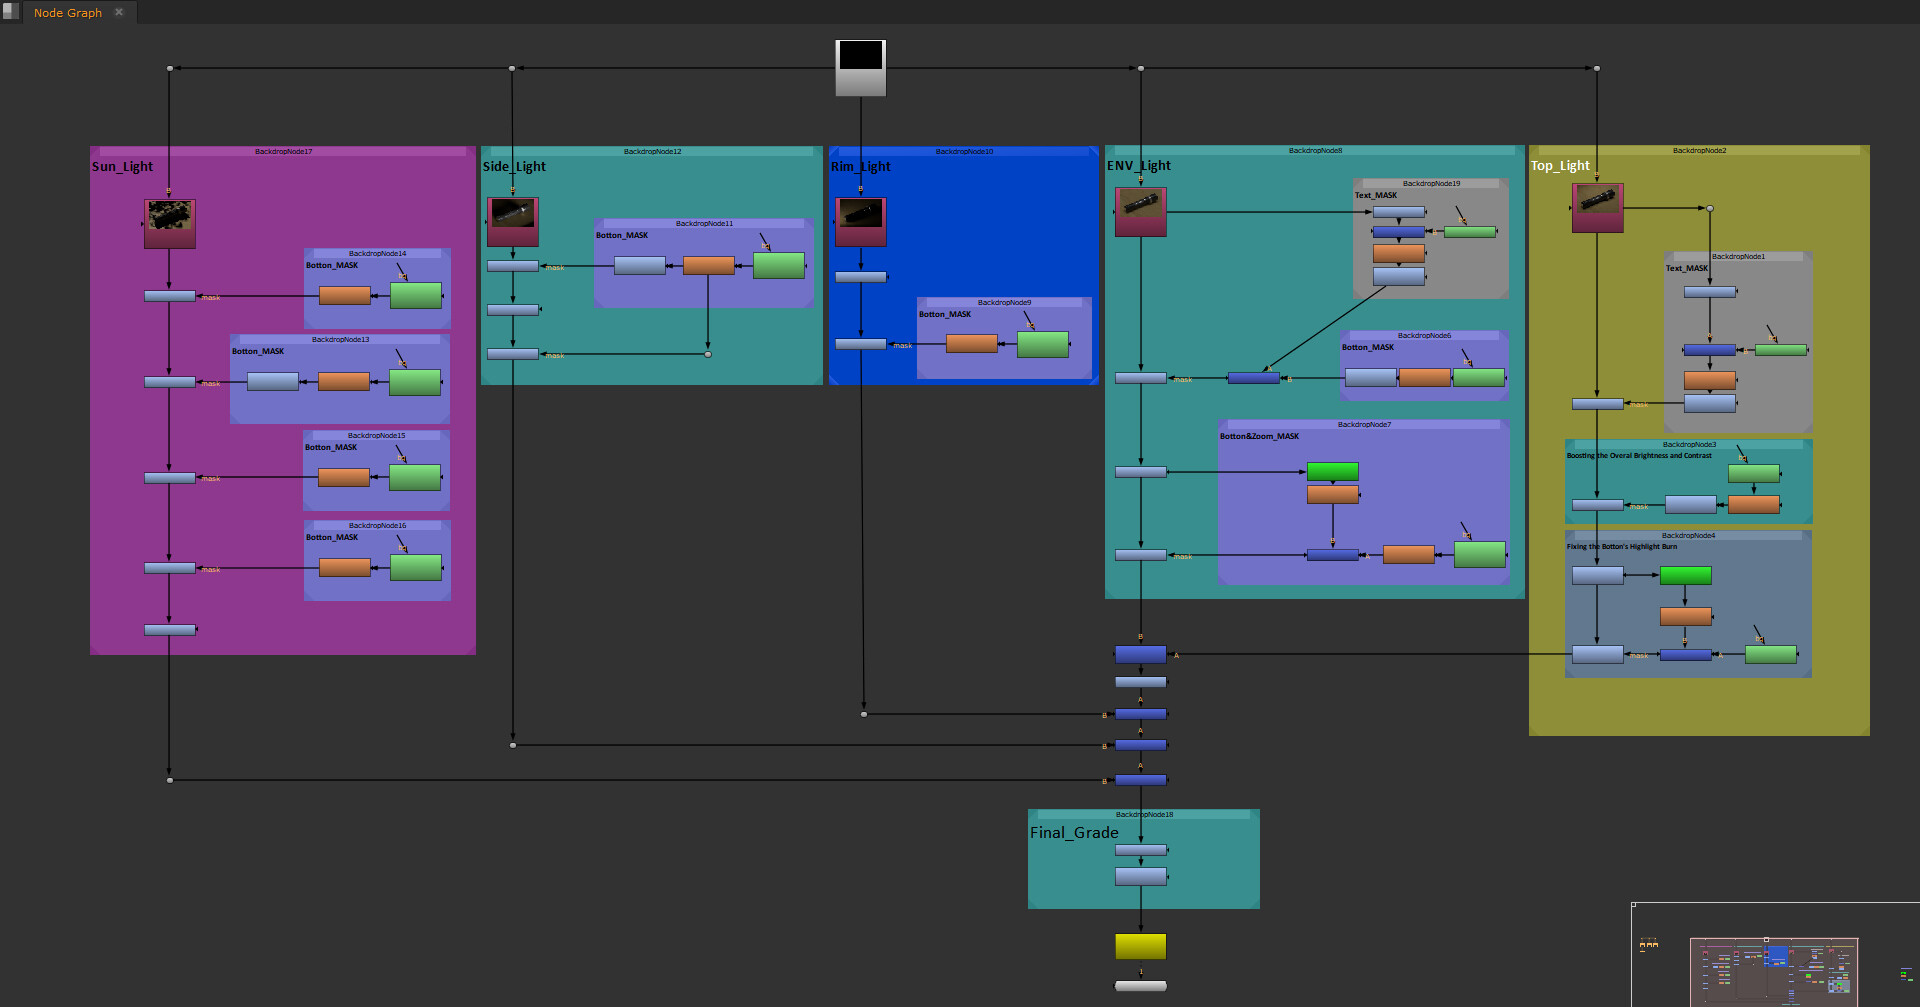Select the large blue merge node below ENV_Light
Screen dimensions: 1920x1007
[x=1140, y=655]
